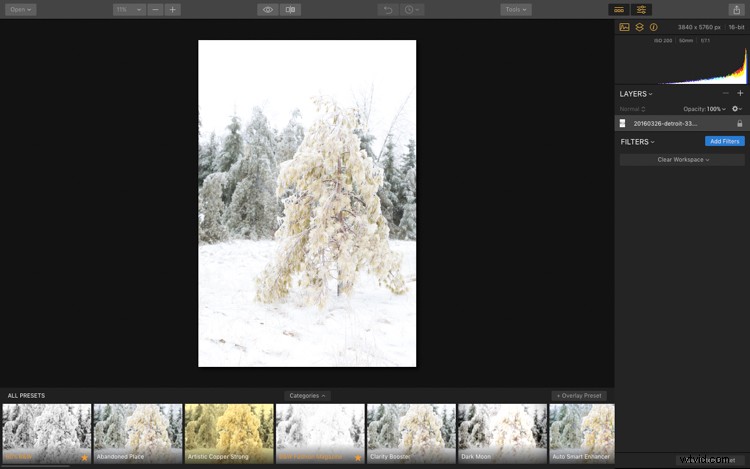The width and height of the screenshot is (750, 469).
Task: Open the layer settings gear menu
Action: coord(737,109)
